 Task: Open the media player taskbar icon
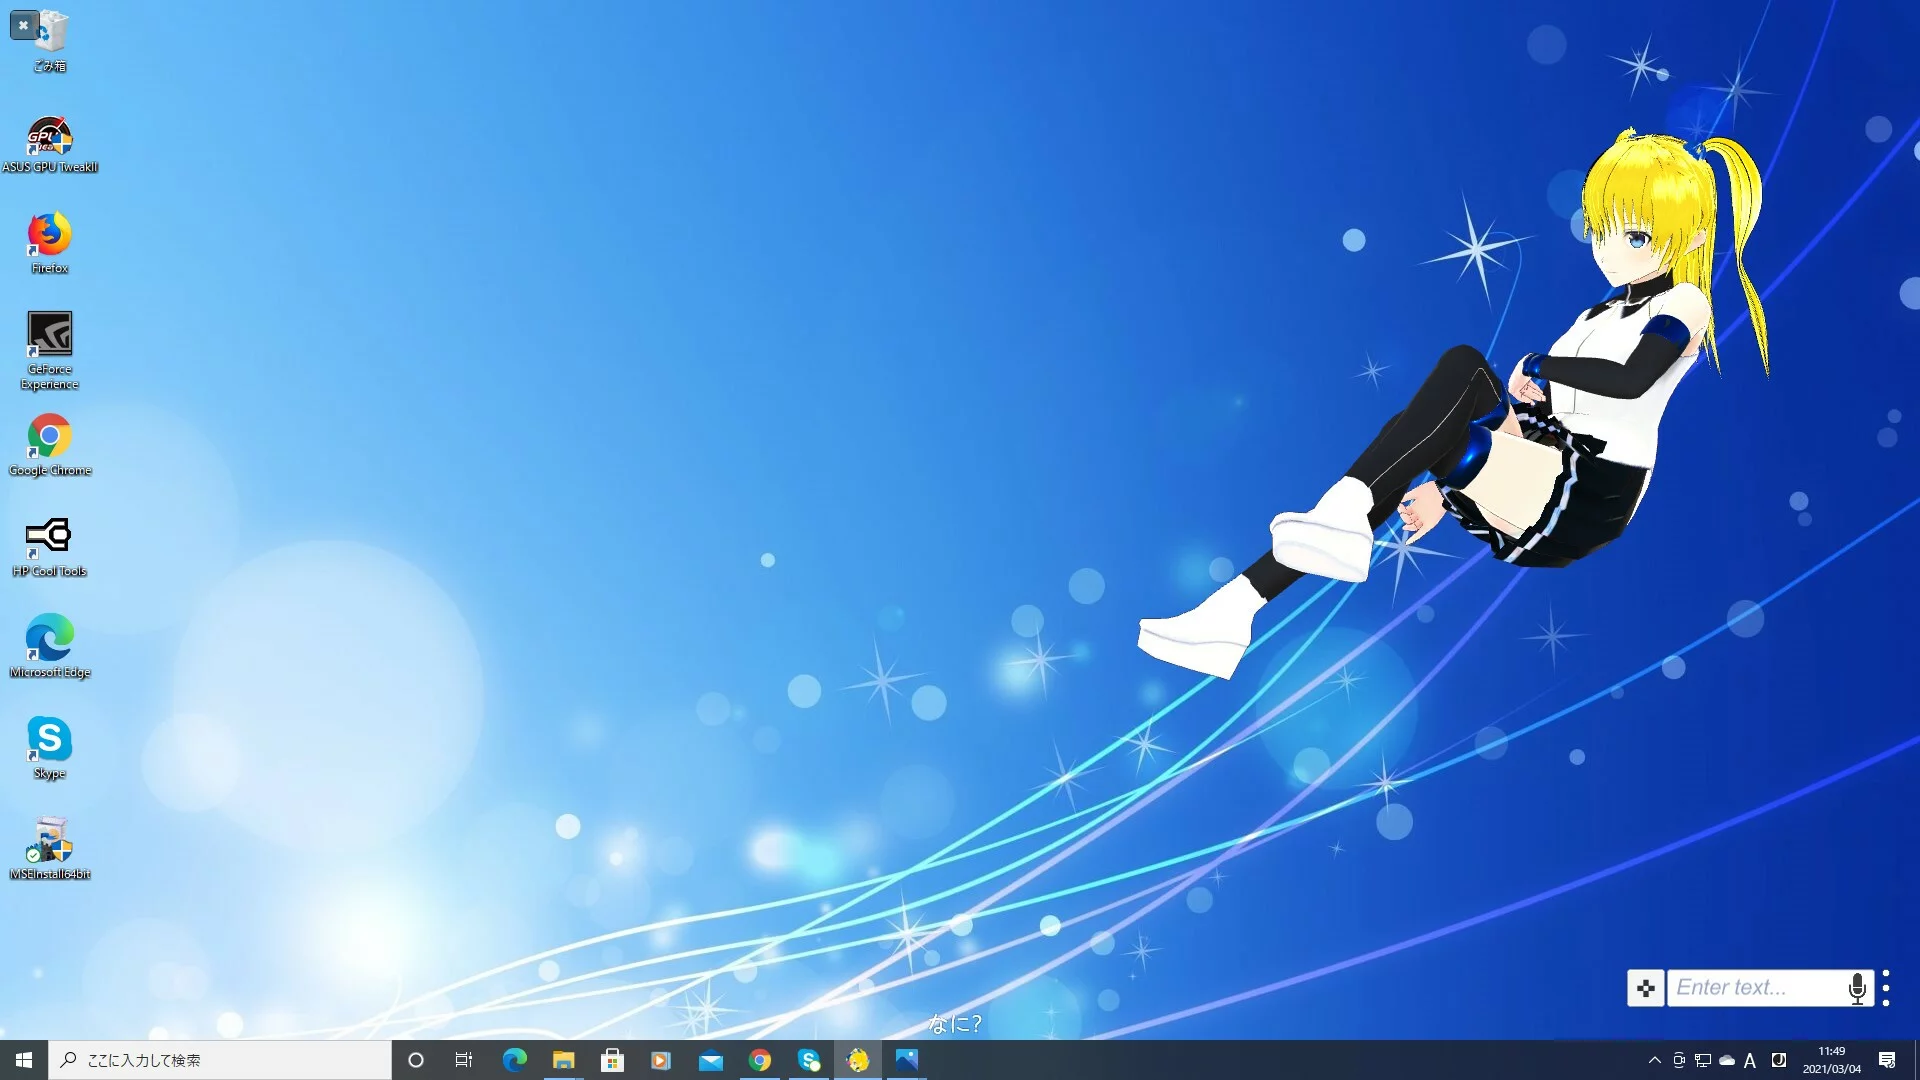[661, 1060]
